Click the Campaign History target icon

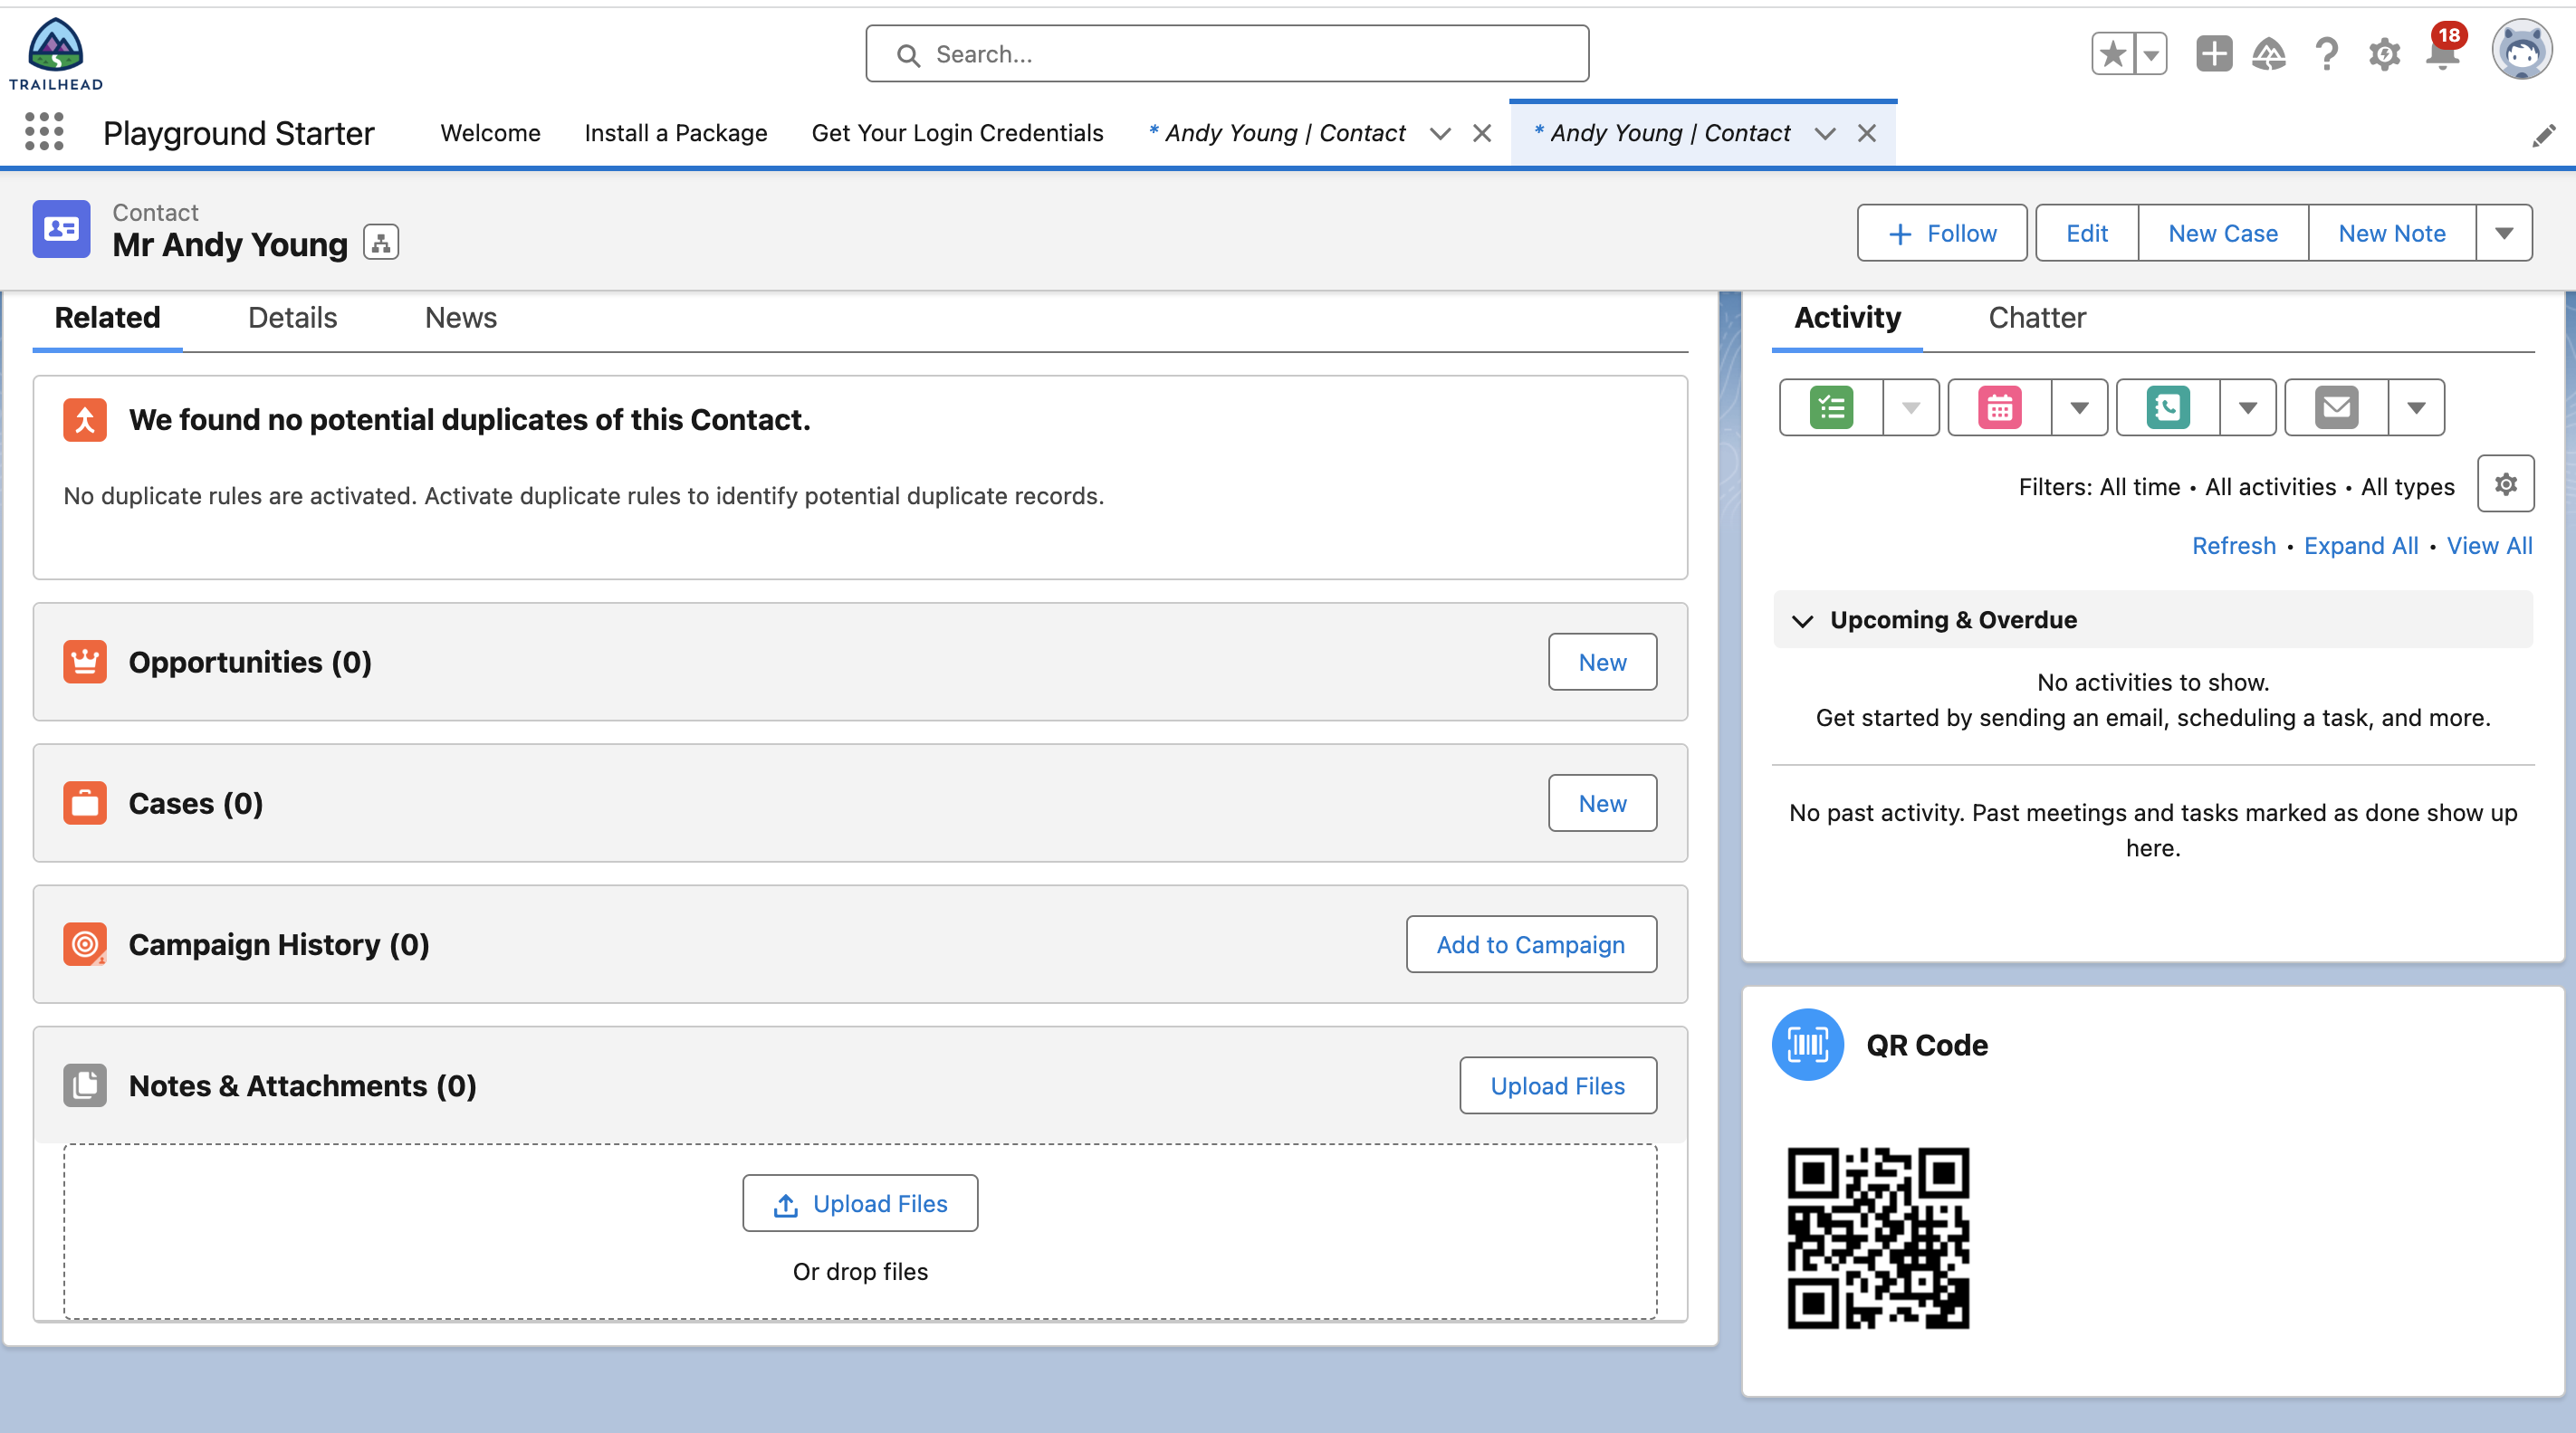pyautogui.click(x=85, y=944)
